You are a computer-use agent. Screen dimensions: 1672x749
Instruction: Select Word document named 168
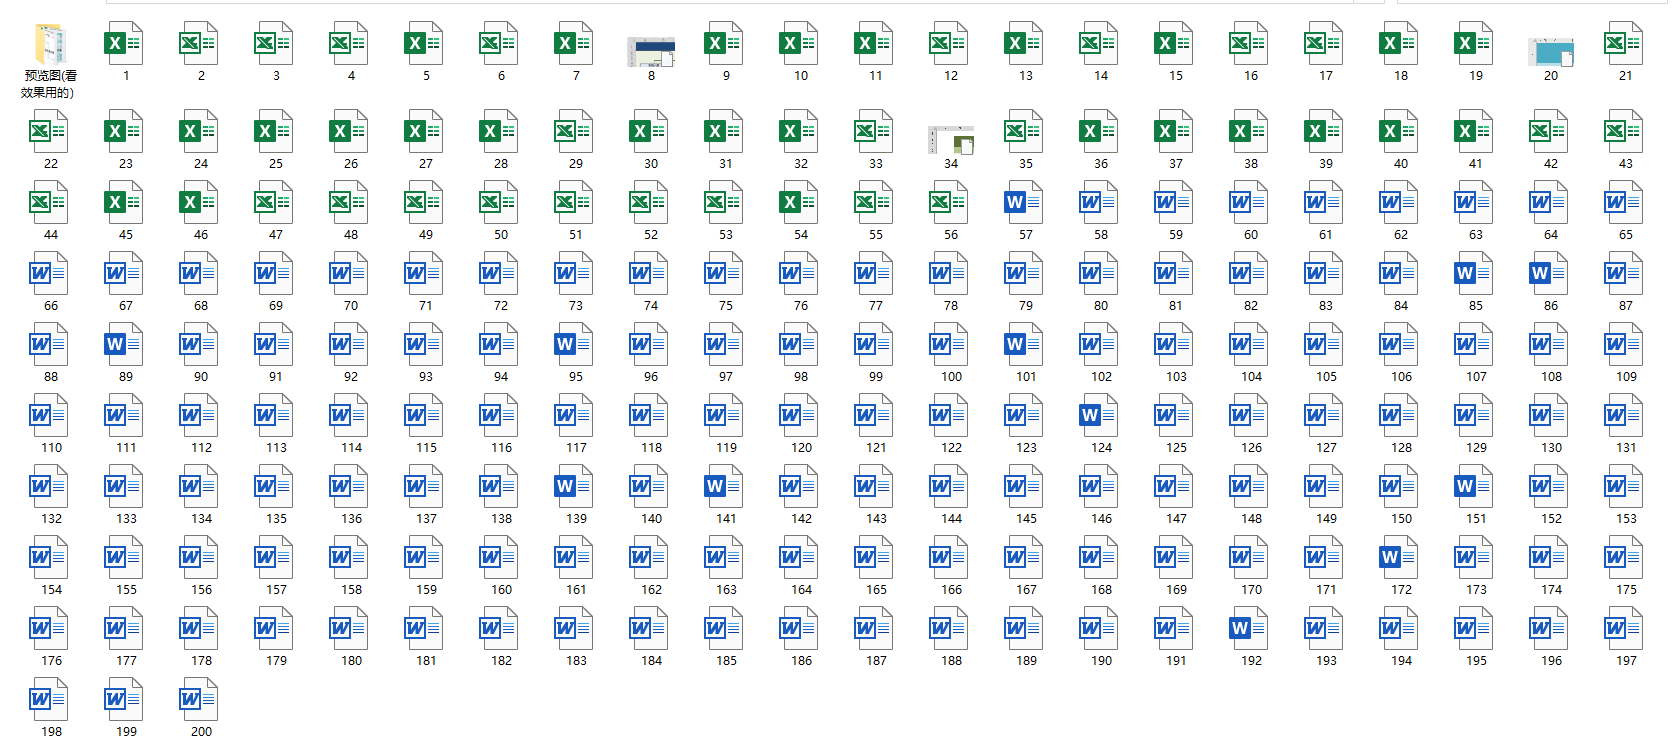click(1100, 559)
